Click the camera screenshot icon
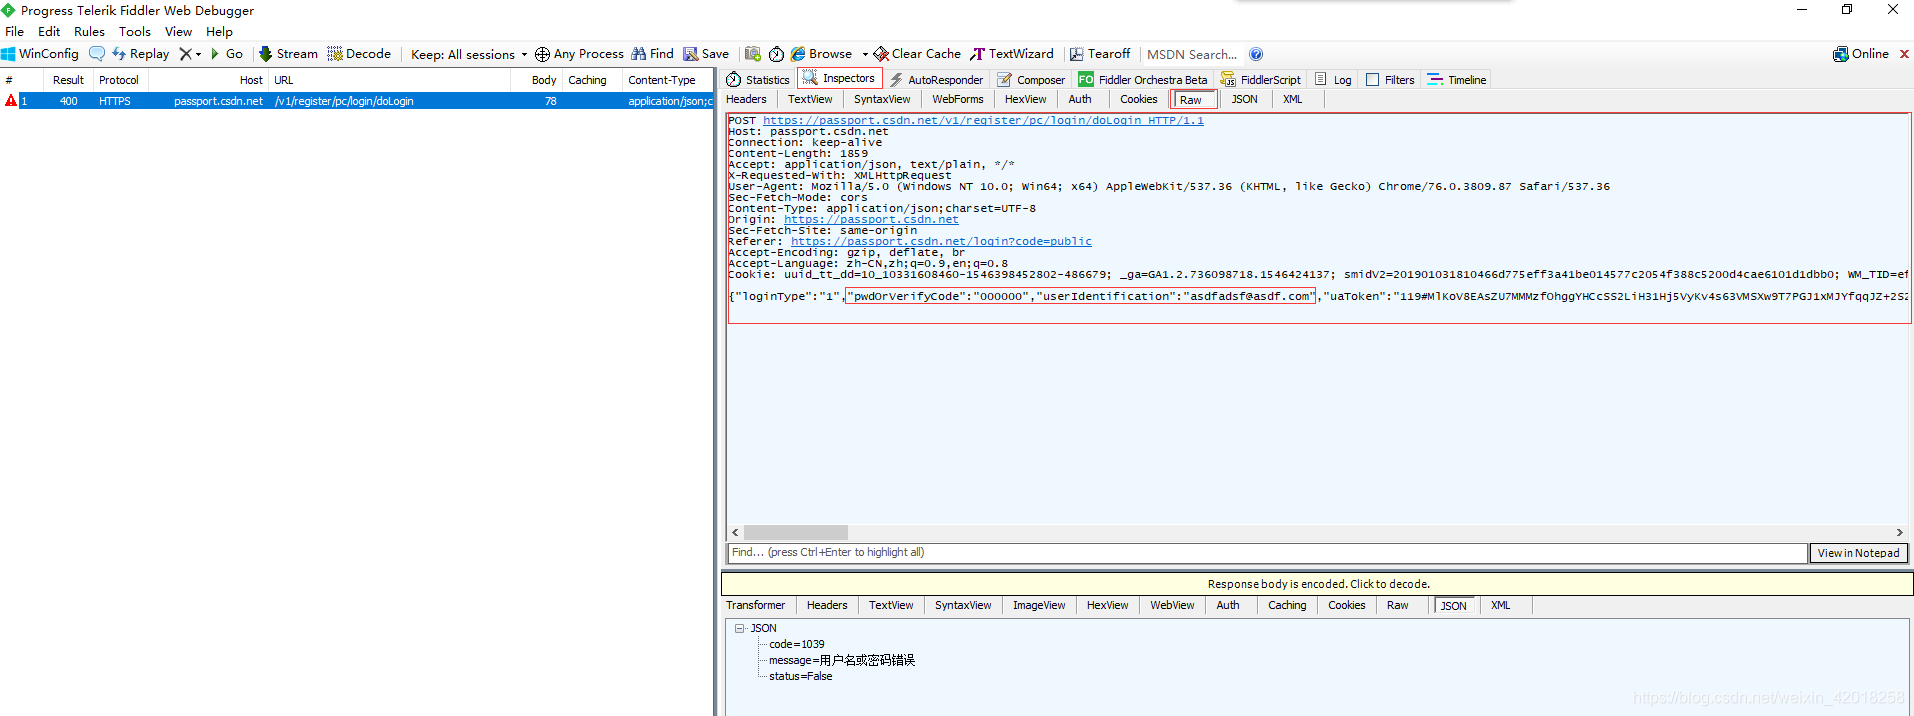1914x716 pixels. point(753,54)
